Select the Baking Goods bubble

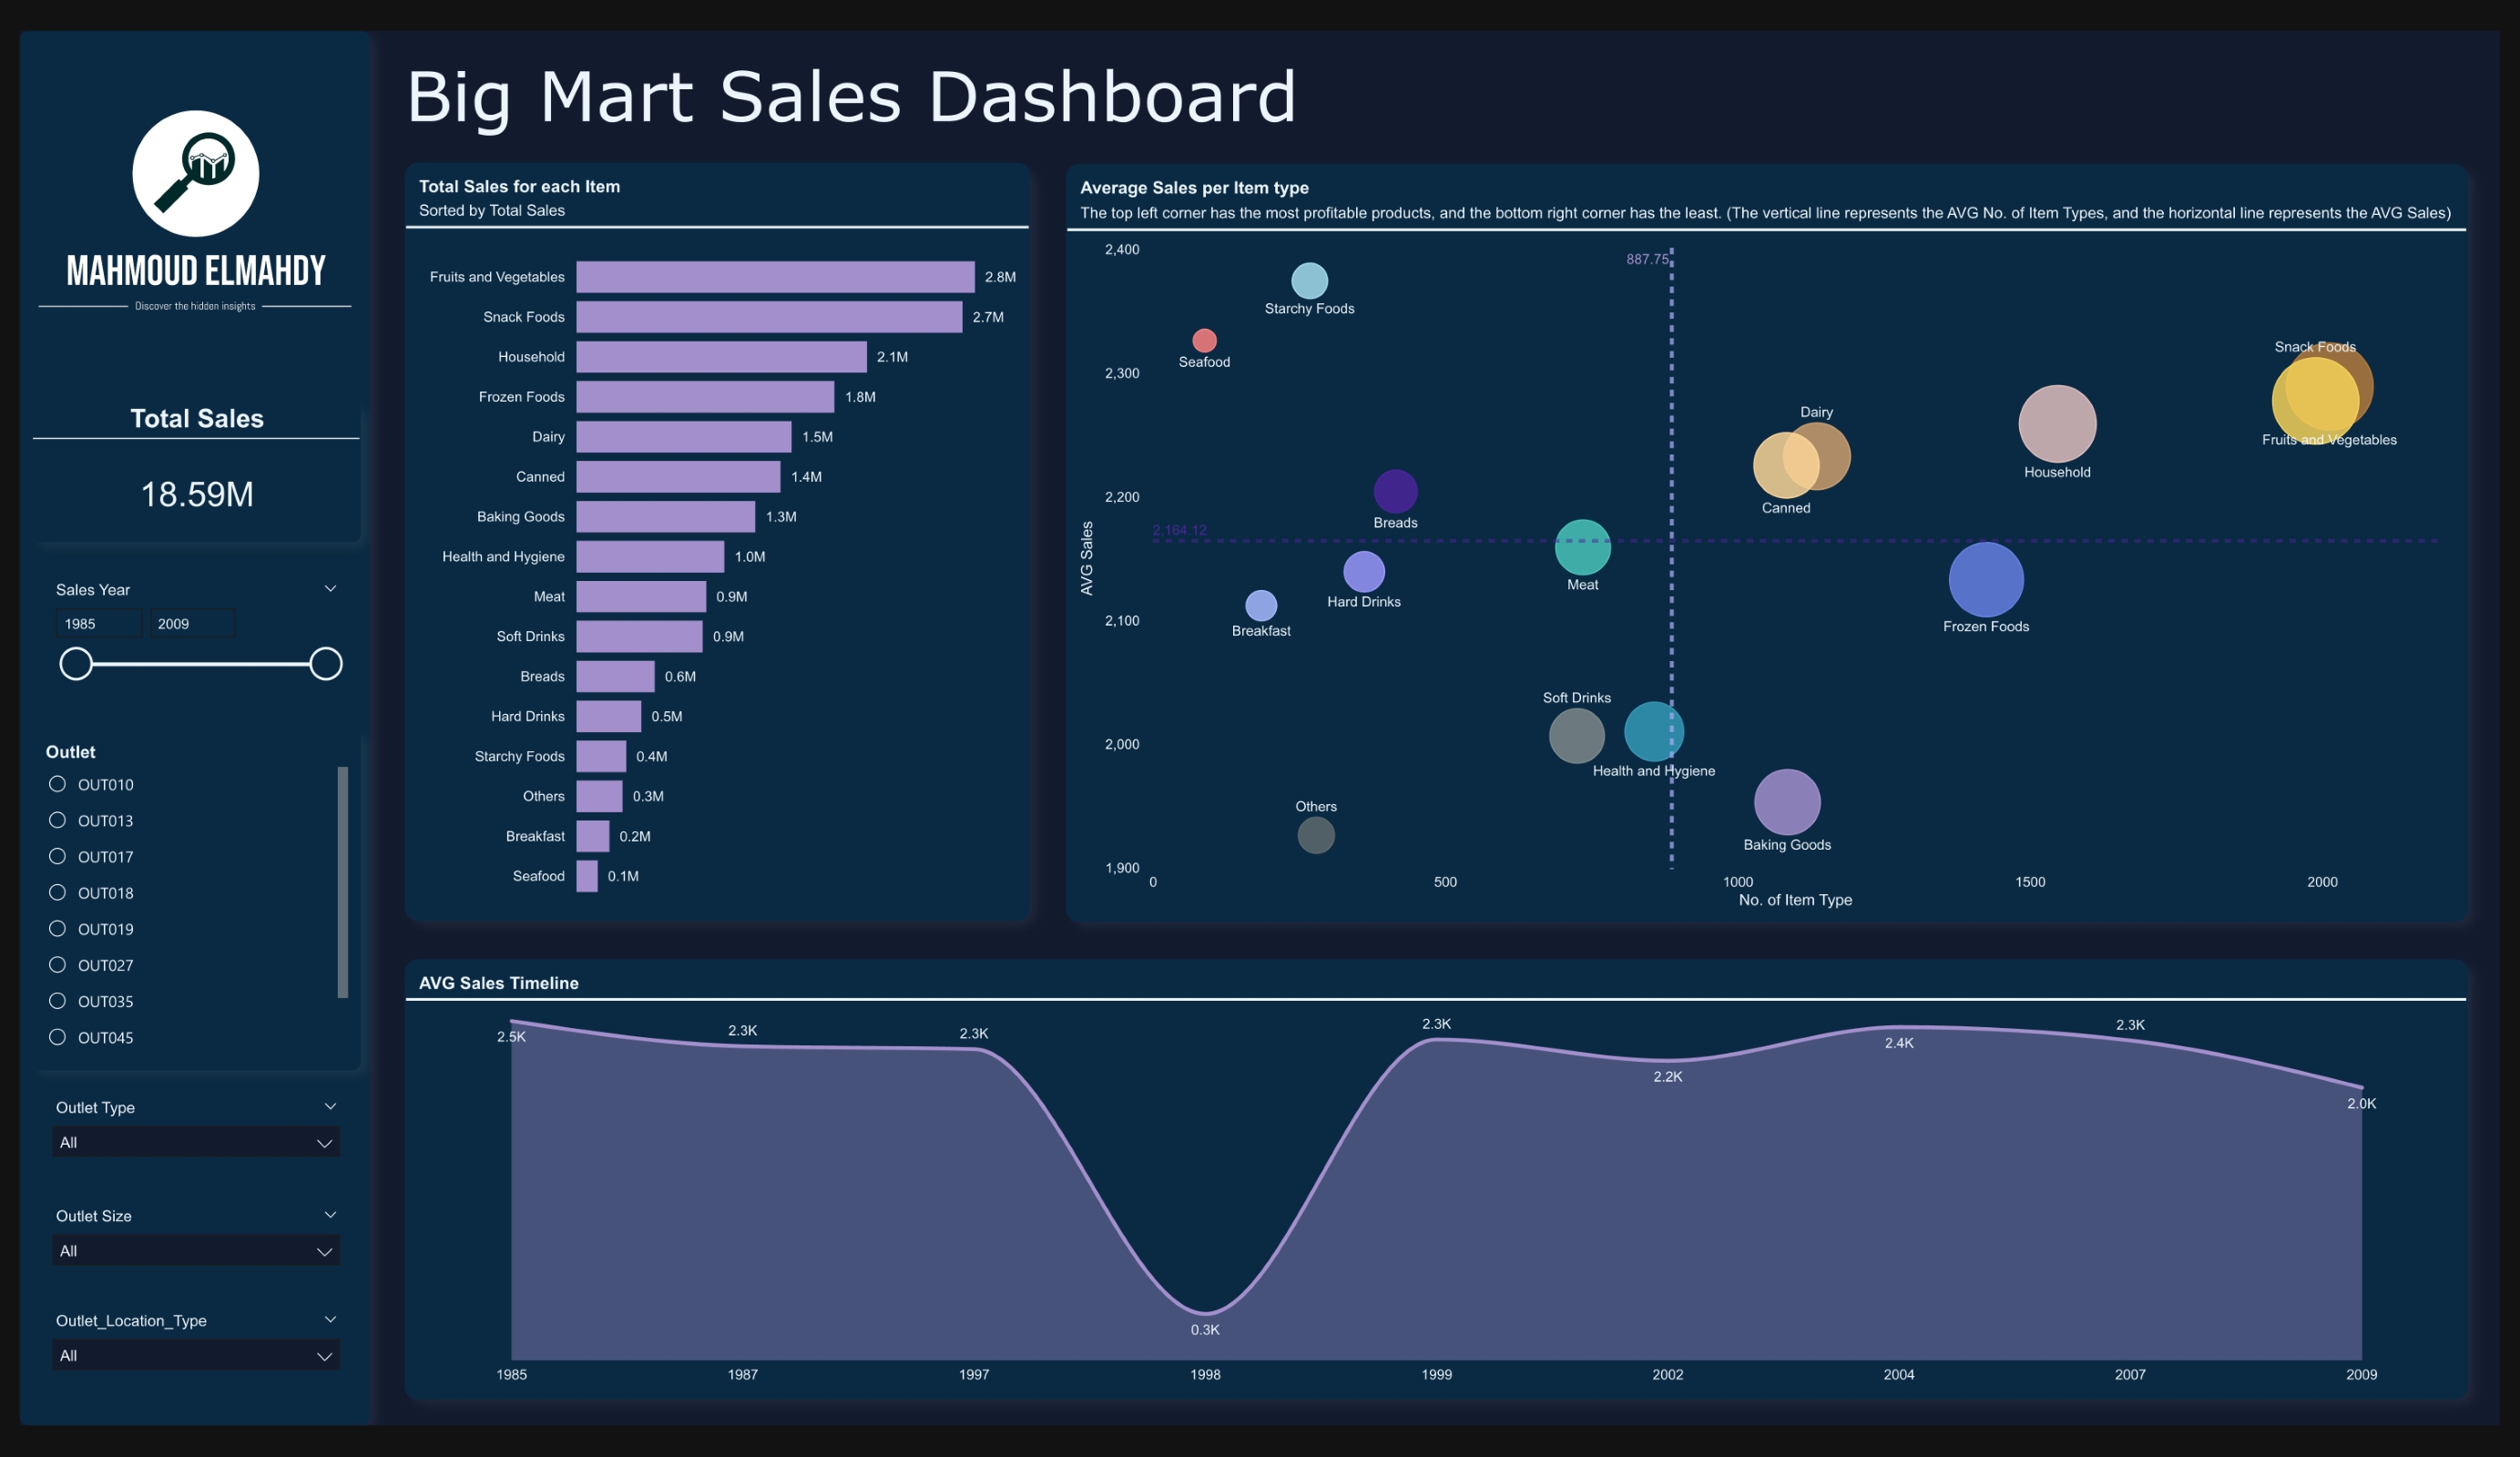(x=1786, y=801)
